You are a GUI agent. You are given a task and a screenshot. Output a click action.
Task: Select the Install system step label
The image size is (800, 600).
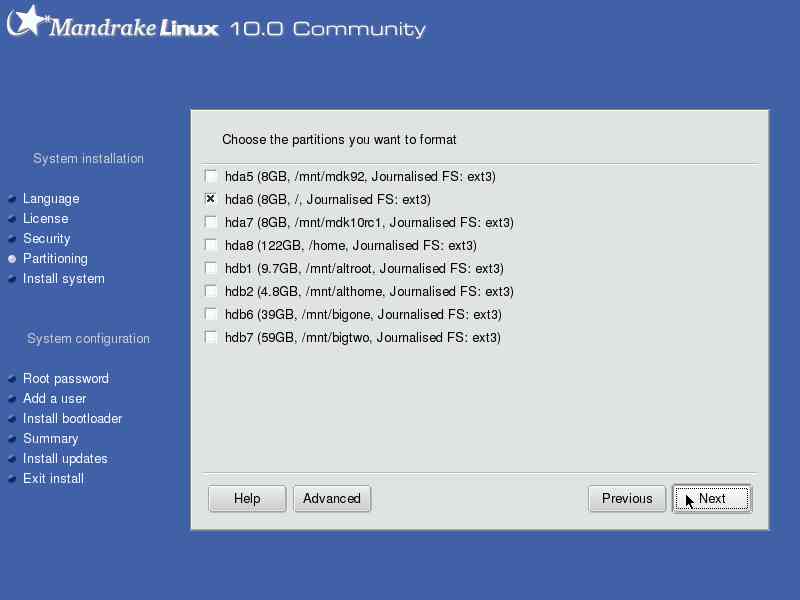64,279
